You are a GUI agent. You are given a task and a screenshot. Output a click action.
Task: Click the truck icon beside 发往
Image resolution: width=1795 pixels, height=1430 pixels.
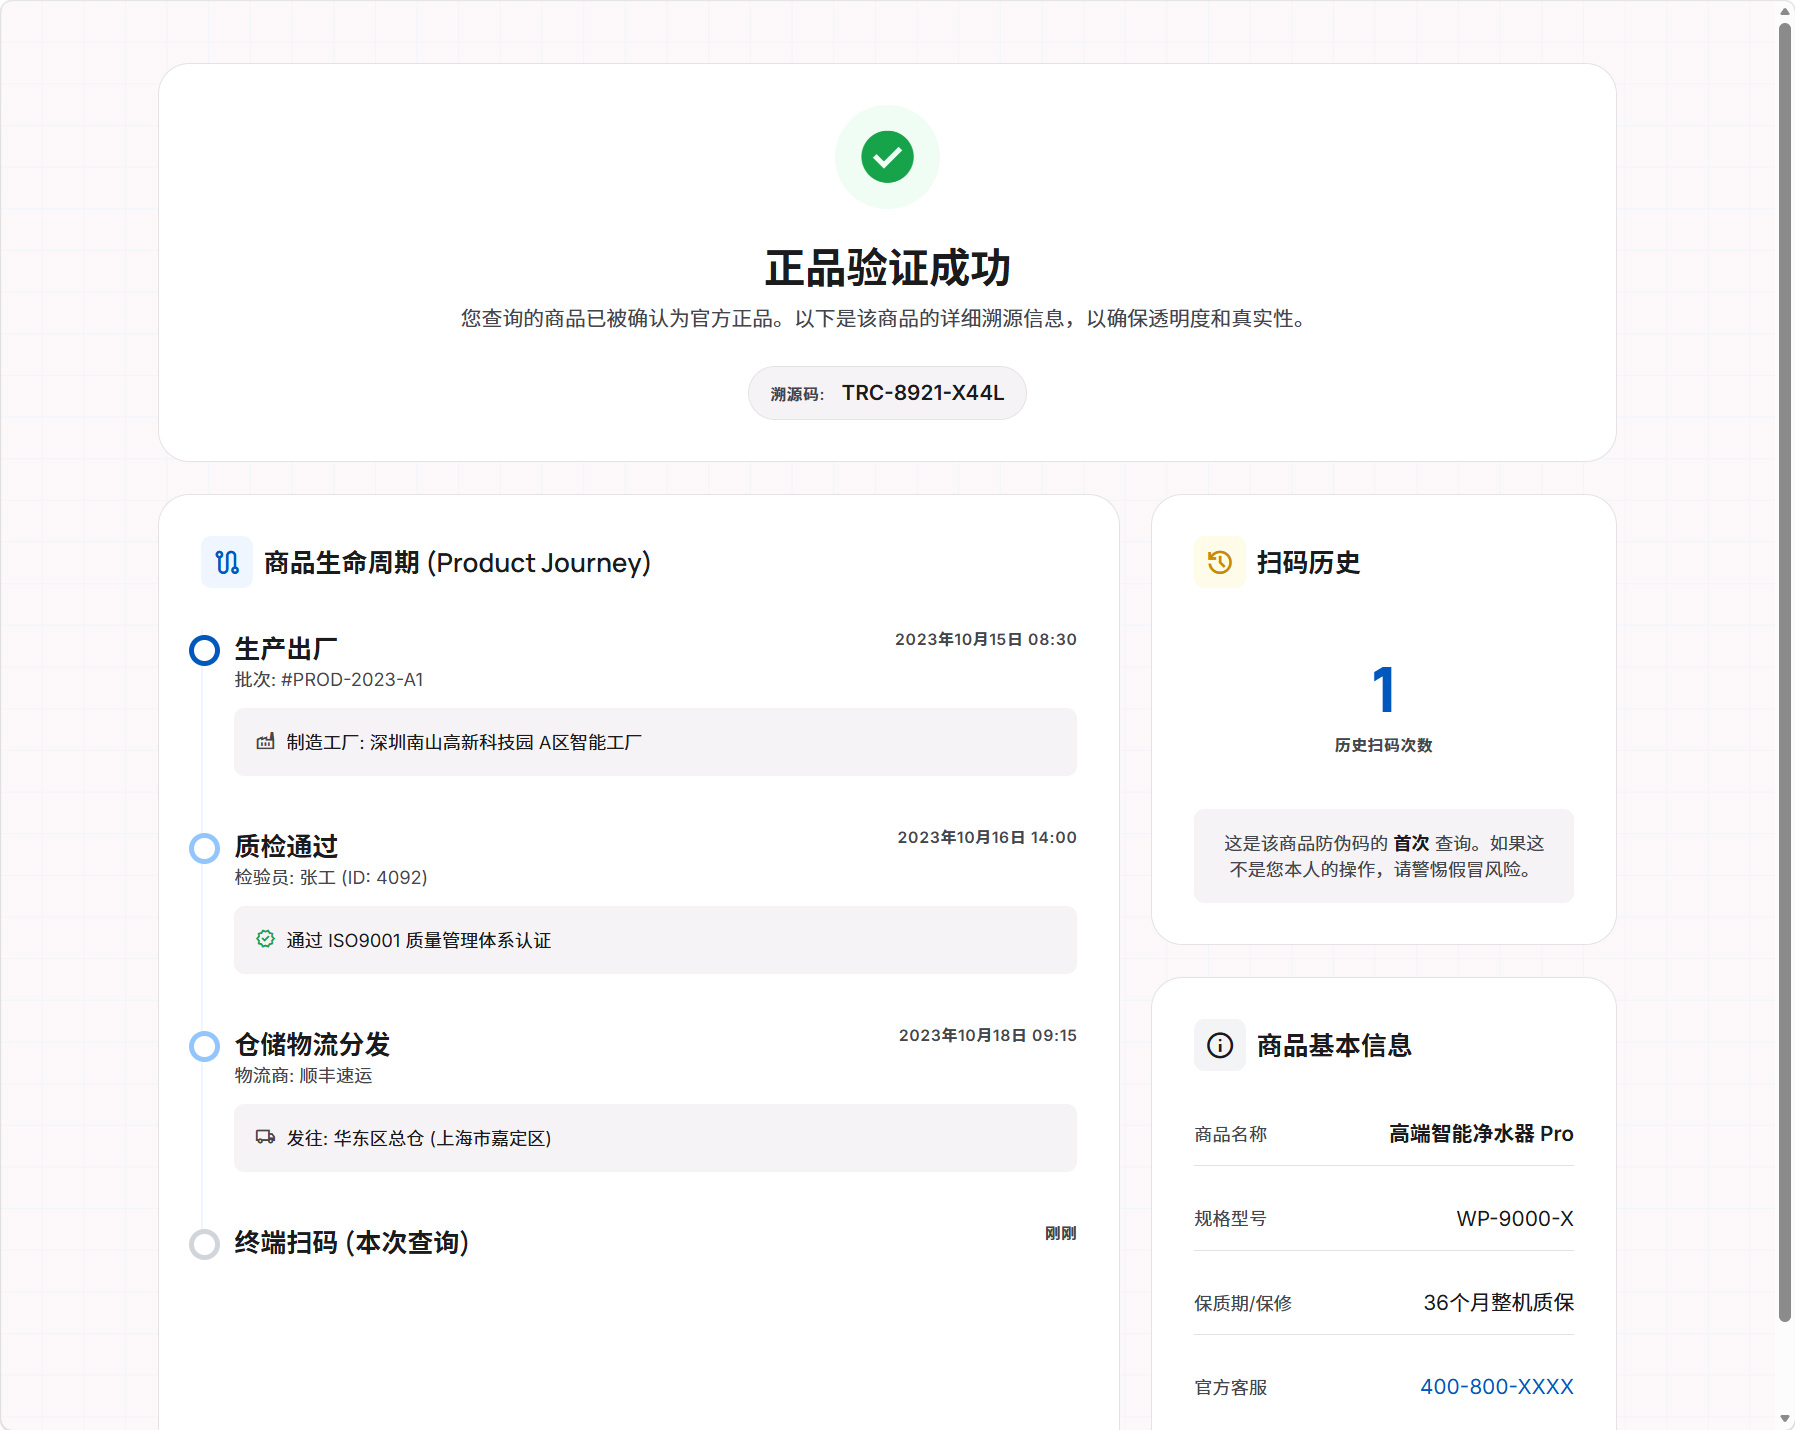tap(265, 1137)
